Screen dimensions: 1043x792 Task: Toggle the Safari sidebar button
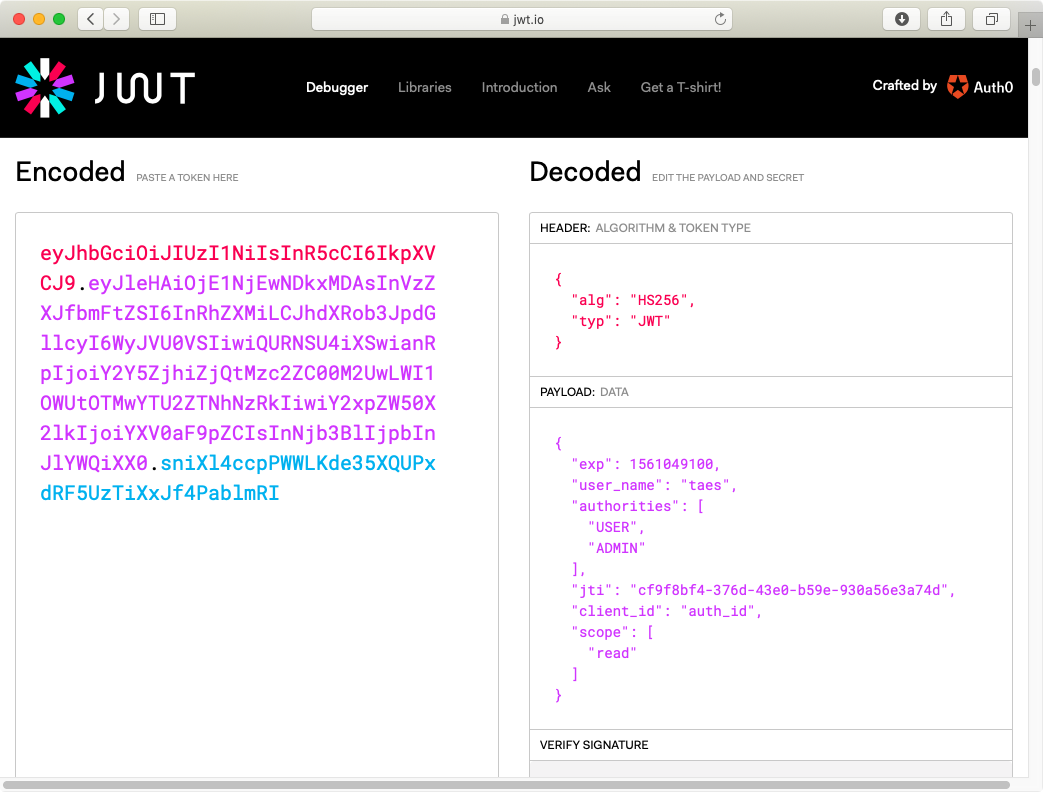[x=158, y=19]
